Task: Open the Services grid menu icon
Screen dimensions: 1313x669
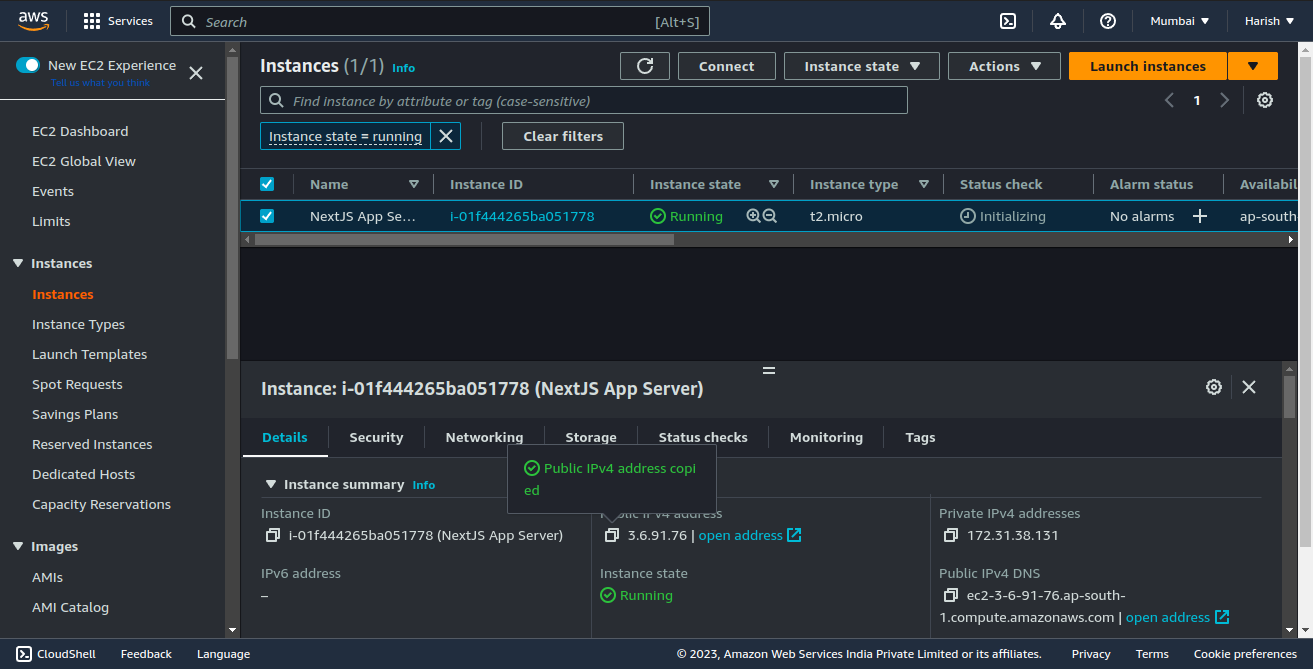Action: pos(92,21)
